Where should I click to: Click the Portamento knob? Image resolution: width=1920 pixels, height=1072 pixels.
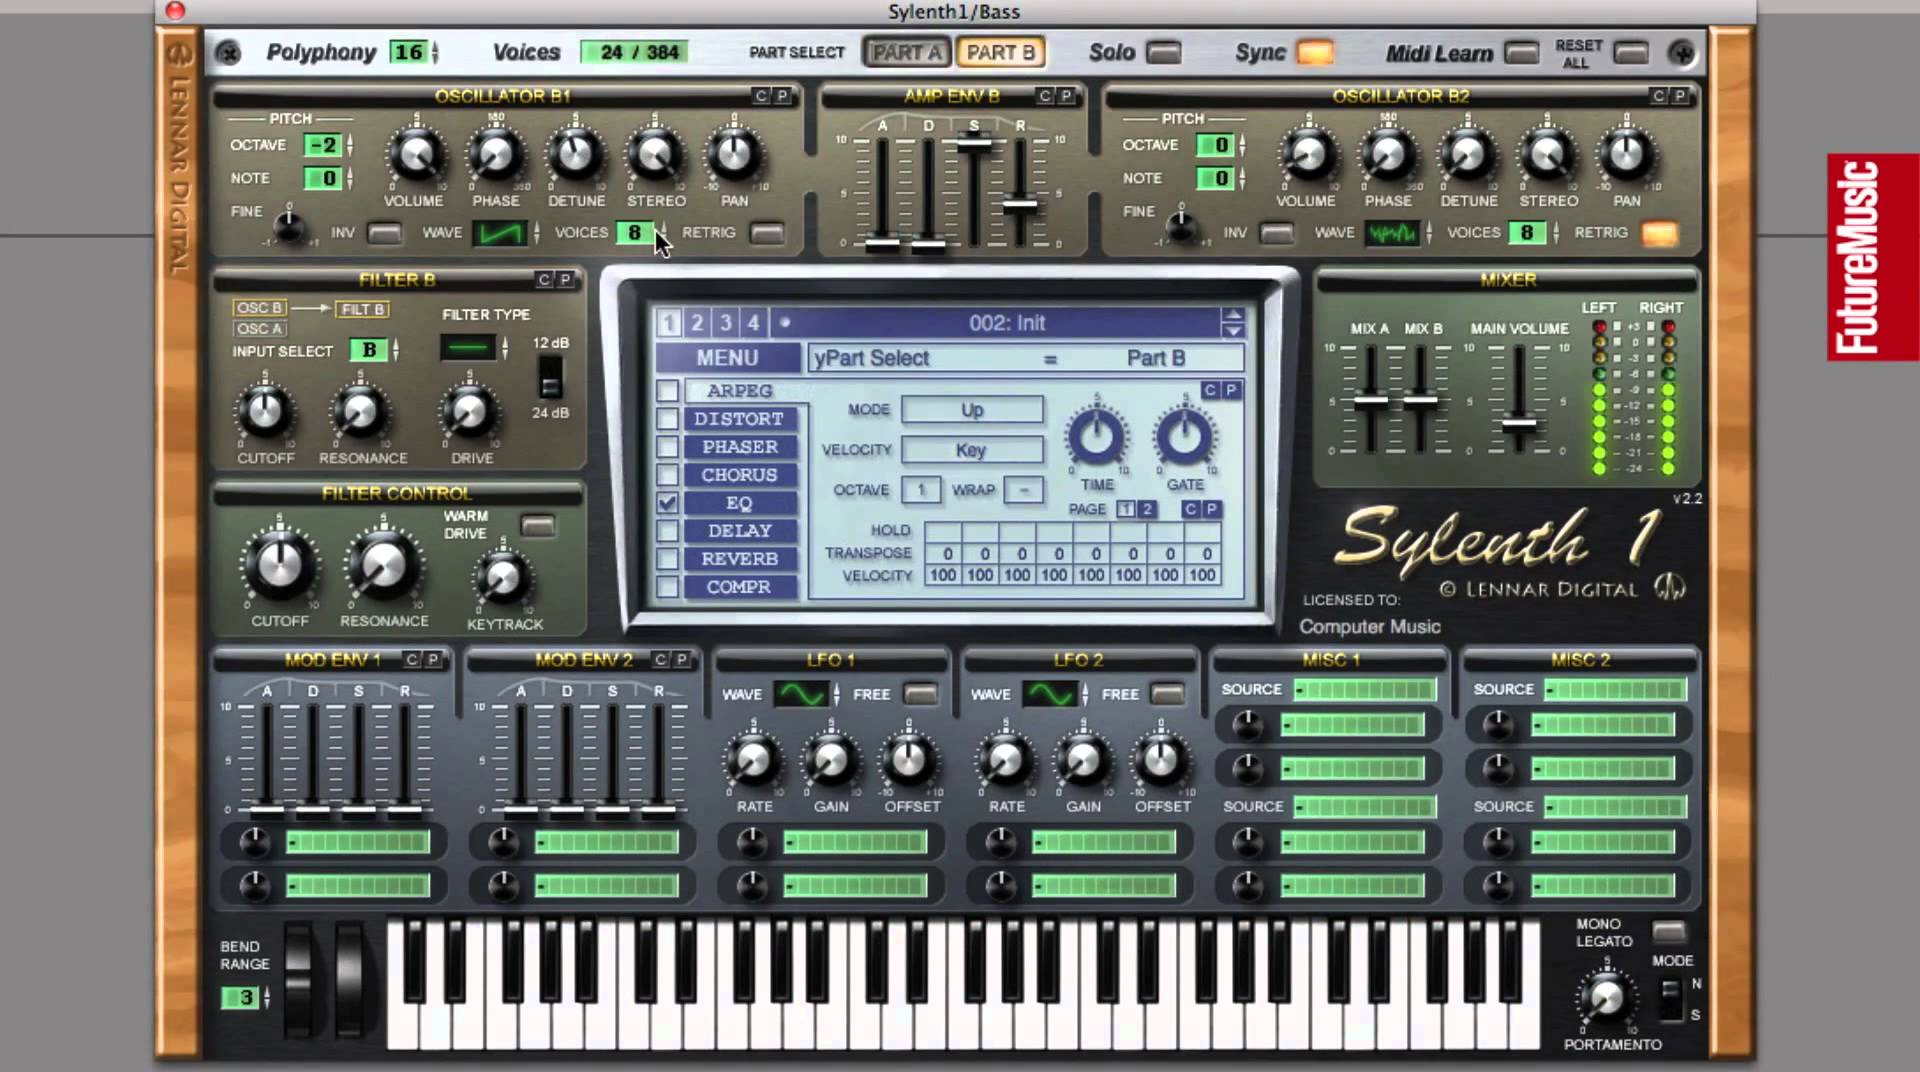1607,997
